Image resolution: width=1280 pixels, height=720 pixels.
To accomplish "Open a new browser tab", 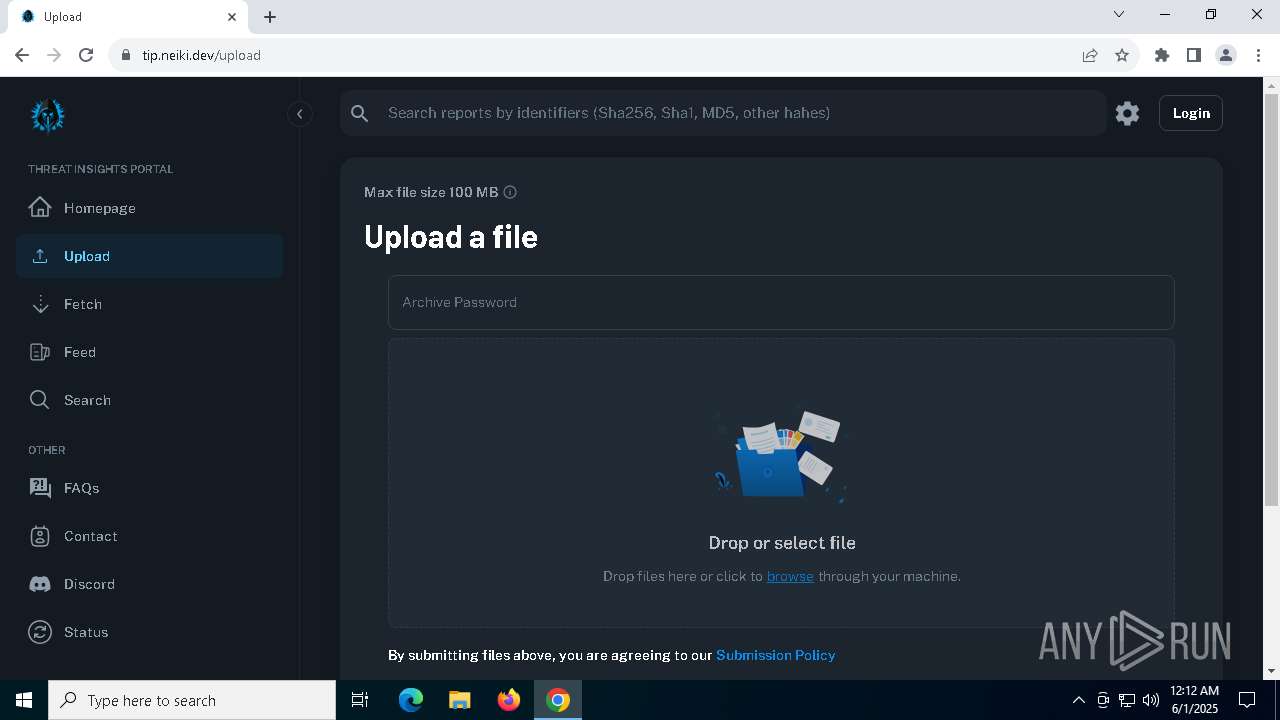I will 270,16.
